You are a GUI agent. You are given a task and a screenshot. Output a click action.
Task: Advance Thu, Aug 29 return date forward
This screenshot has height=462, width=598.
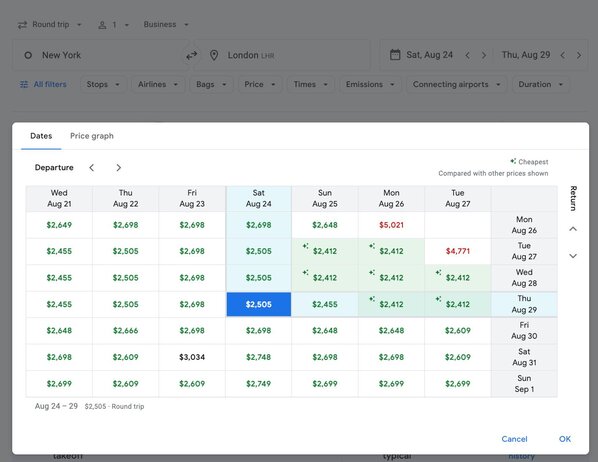[x=579, y=55]
